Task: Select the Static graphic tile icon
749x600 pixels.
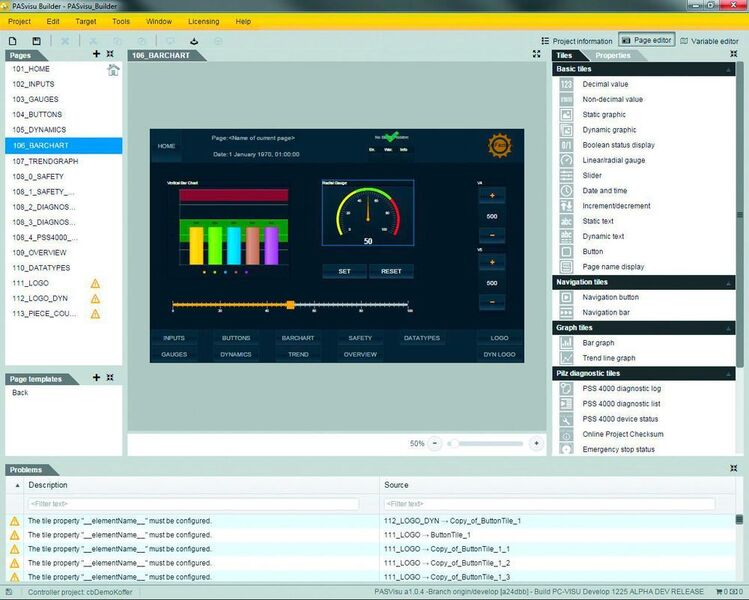Action: coord(566,115)
